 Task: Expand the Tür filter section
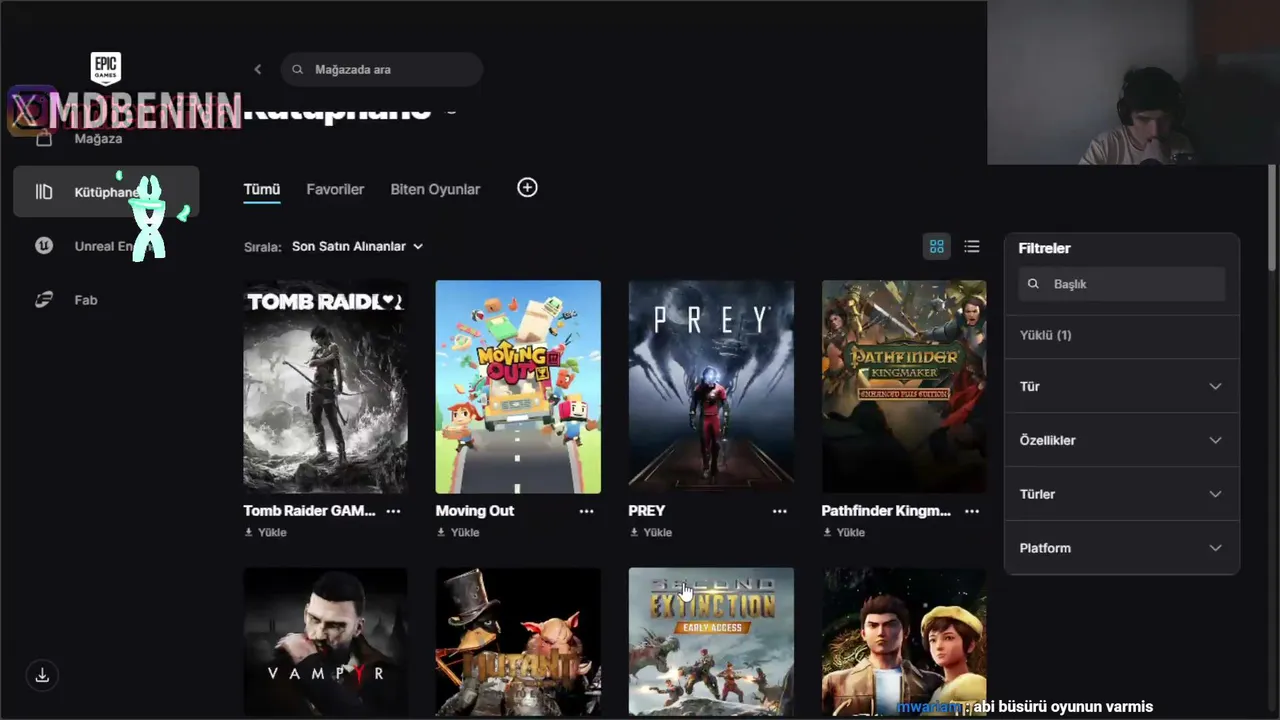(x=1122, y=386)
